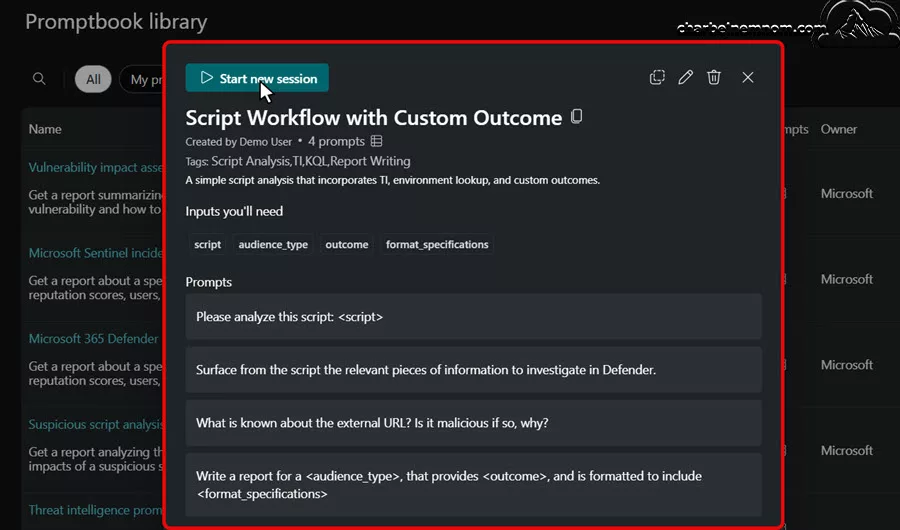The image size is (900, 530).
Task: Open the Microsoft Sentinel incident promptbook link
Action: pos(96,253)
